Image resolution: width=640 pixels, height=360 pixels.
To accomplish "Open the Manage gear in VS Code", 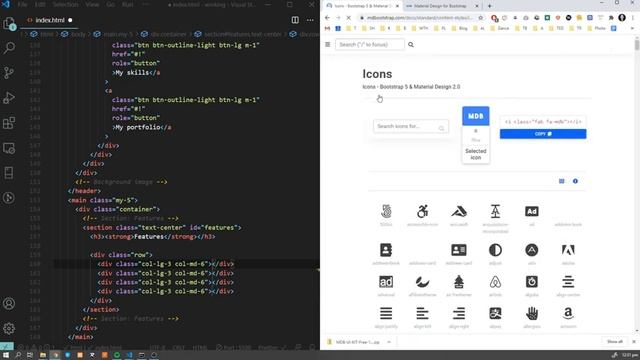I will [x=9, y=328].
